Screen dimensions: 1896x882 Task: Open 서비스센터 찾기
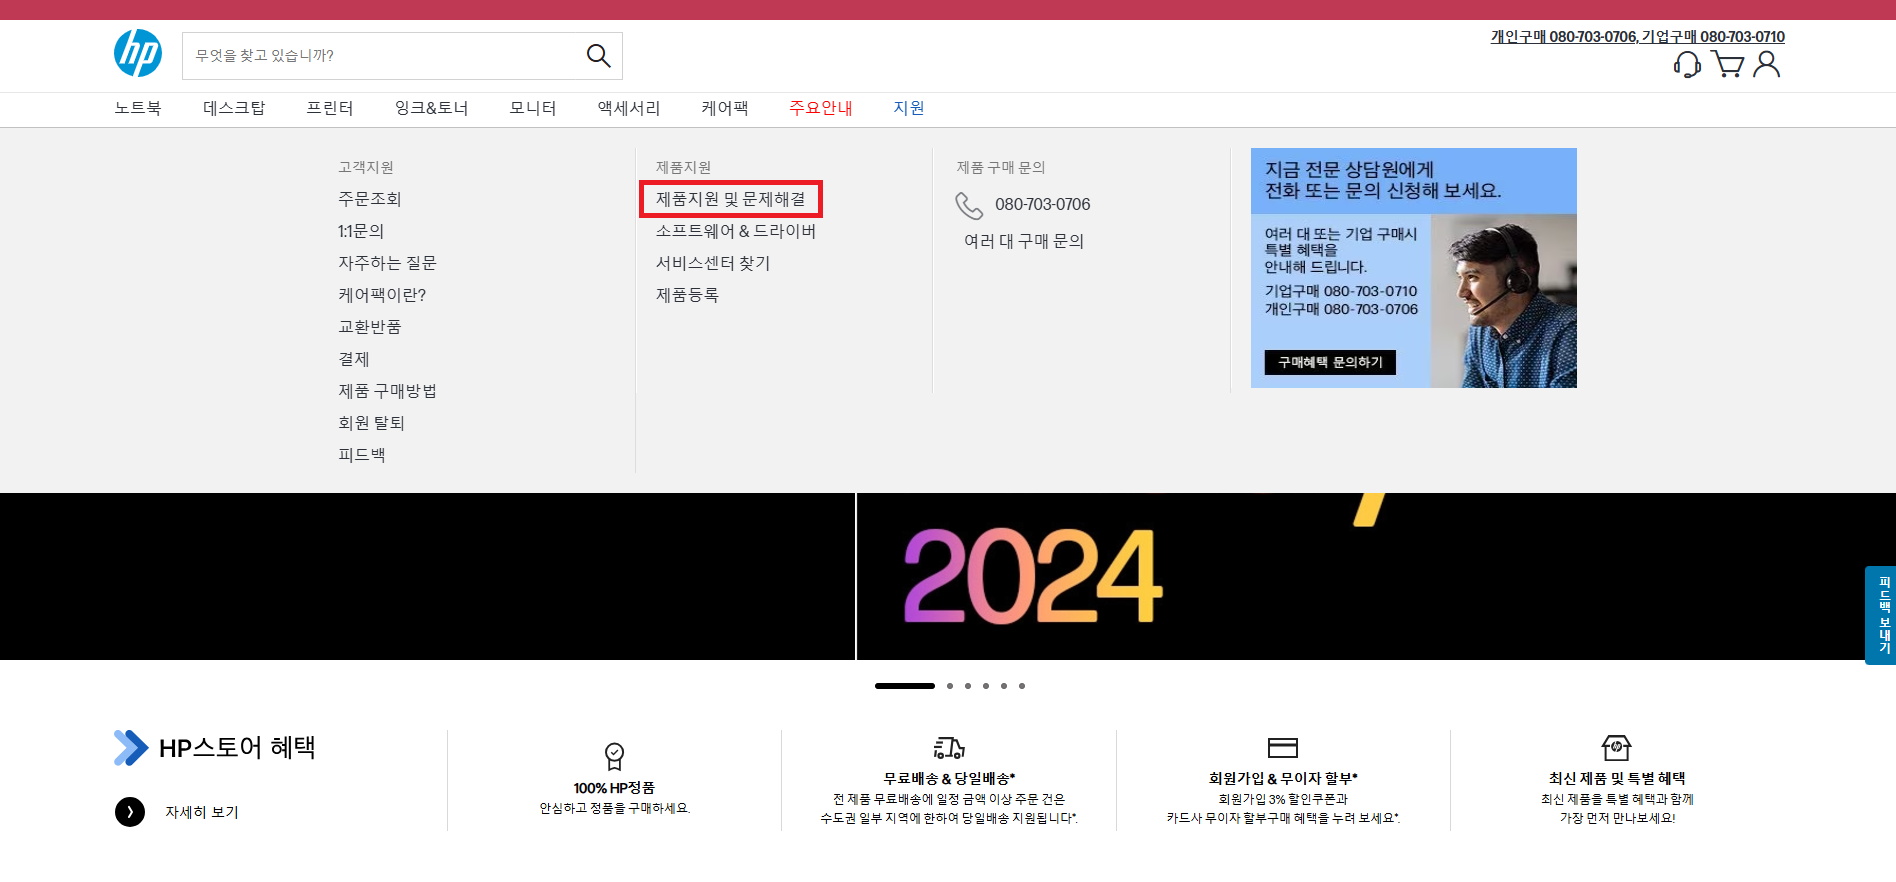click(x=713, y=263)
